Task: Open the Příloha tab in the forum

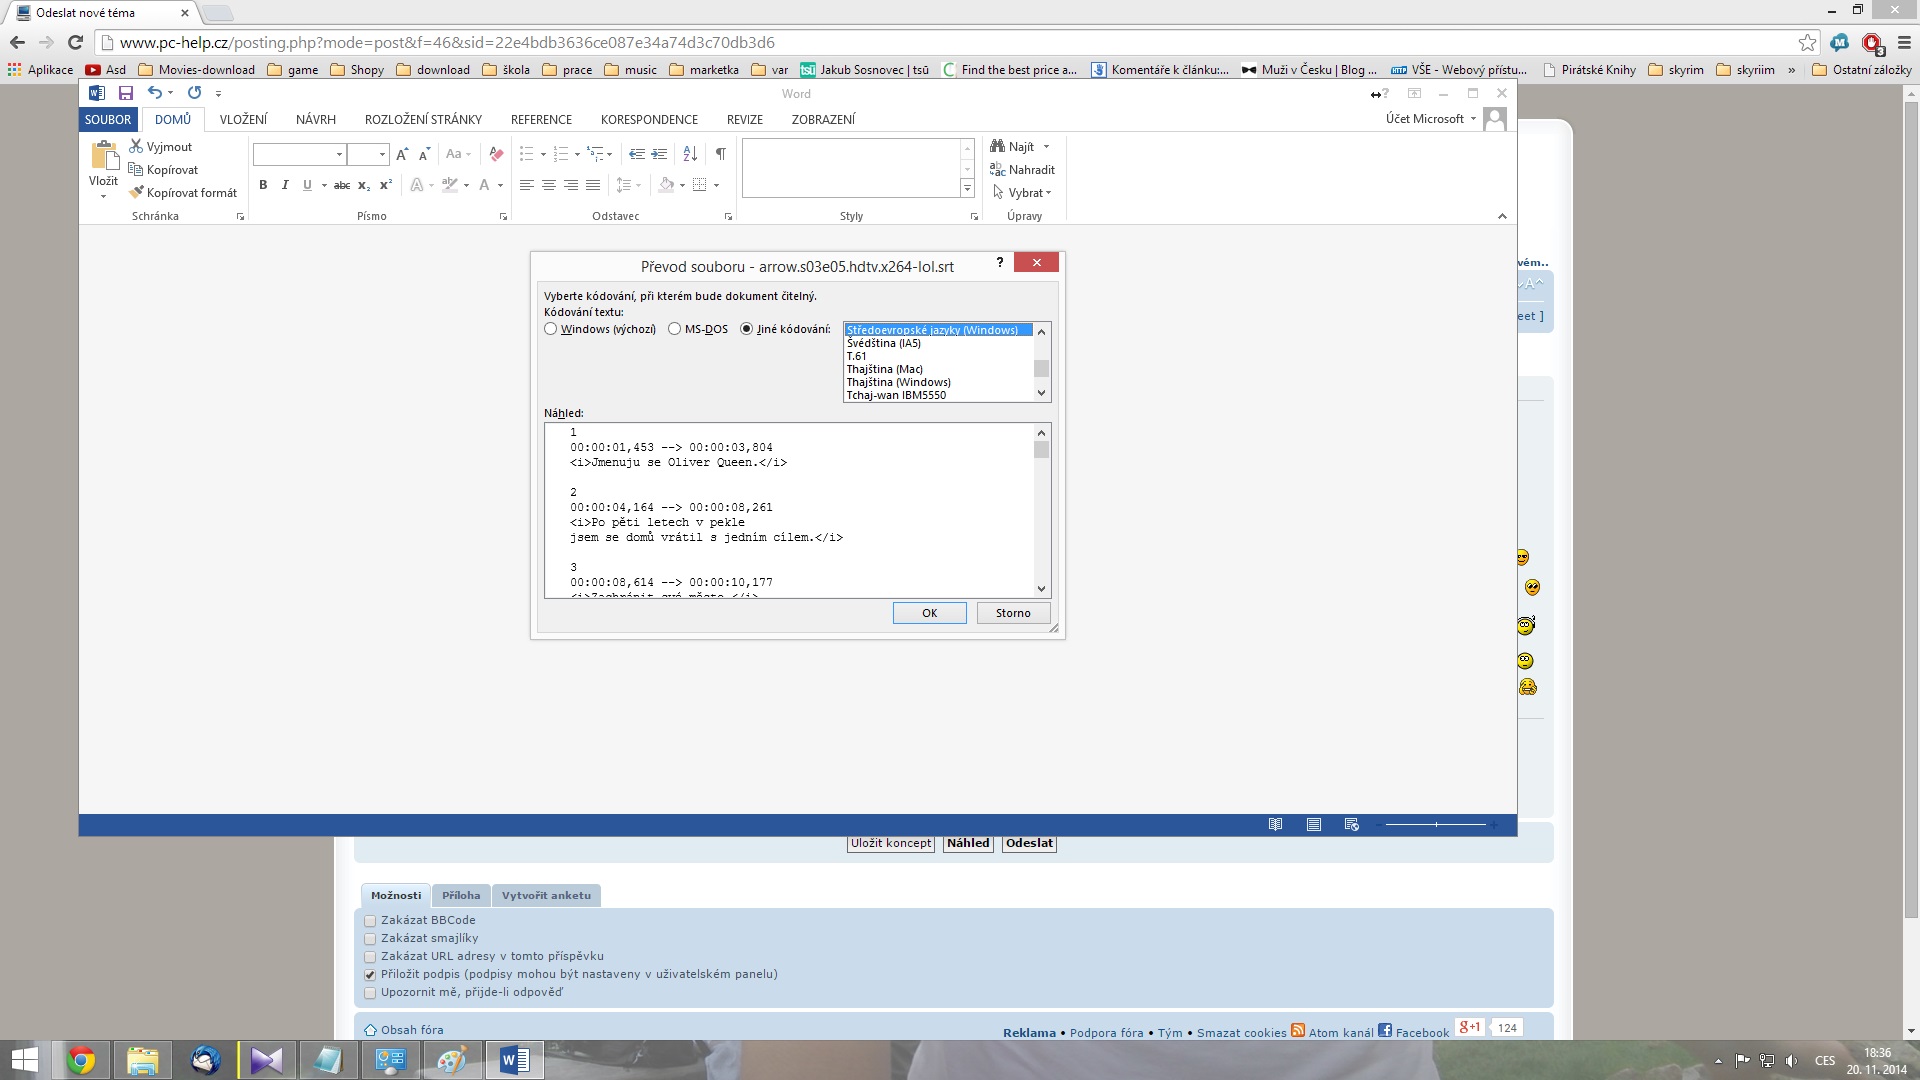Action: pos(461,895)
